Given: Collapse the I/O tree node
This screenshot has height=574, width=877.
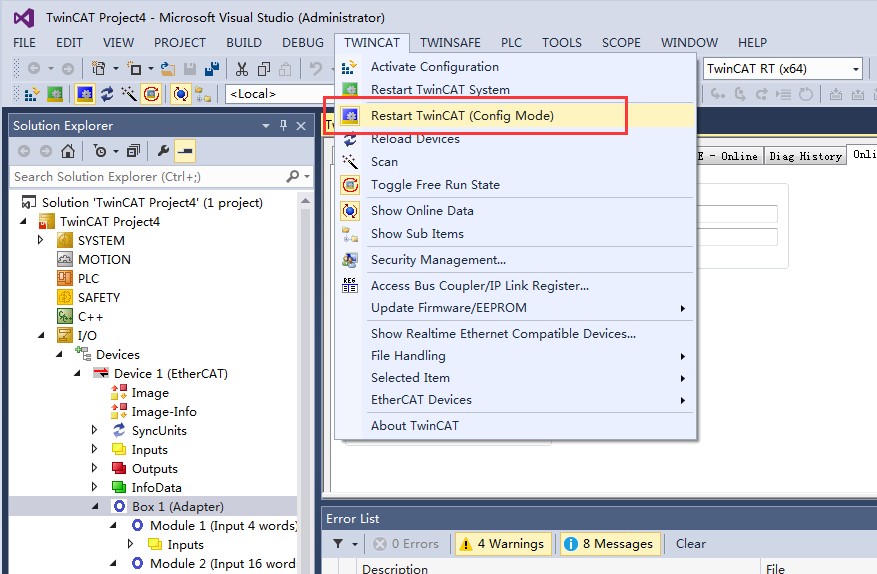Looking at the screenshot, I should pyautogui.click(x=41, y=336).
